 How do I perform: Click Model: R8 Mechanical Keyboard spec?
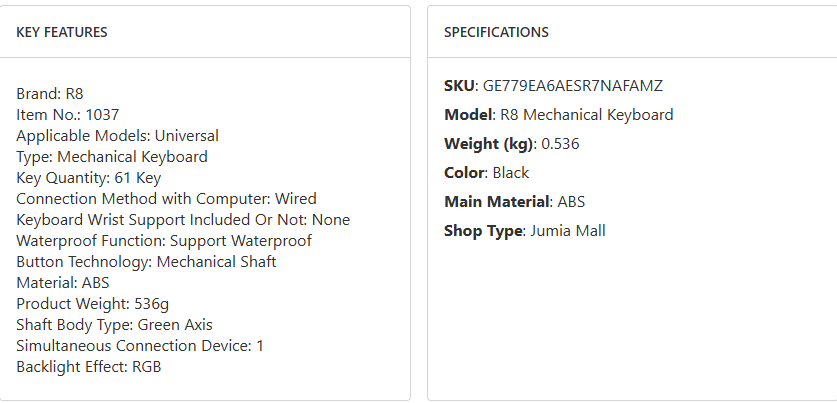(x=558, y=115)
